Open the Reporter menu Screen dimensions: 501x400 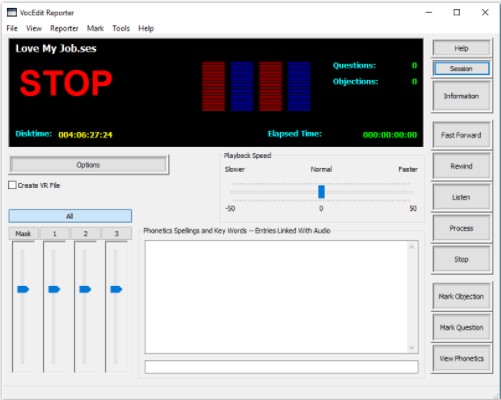point(64,28)
